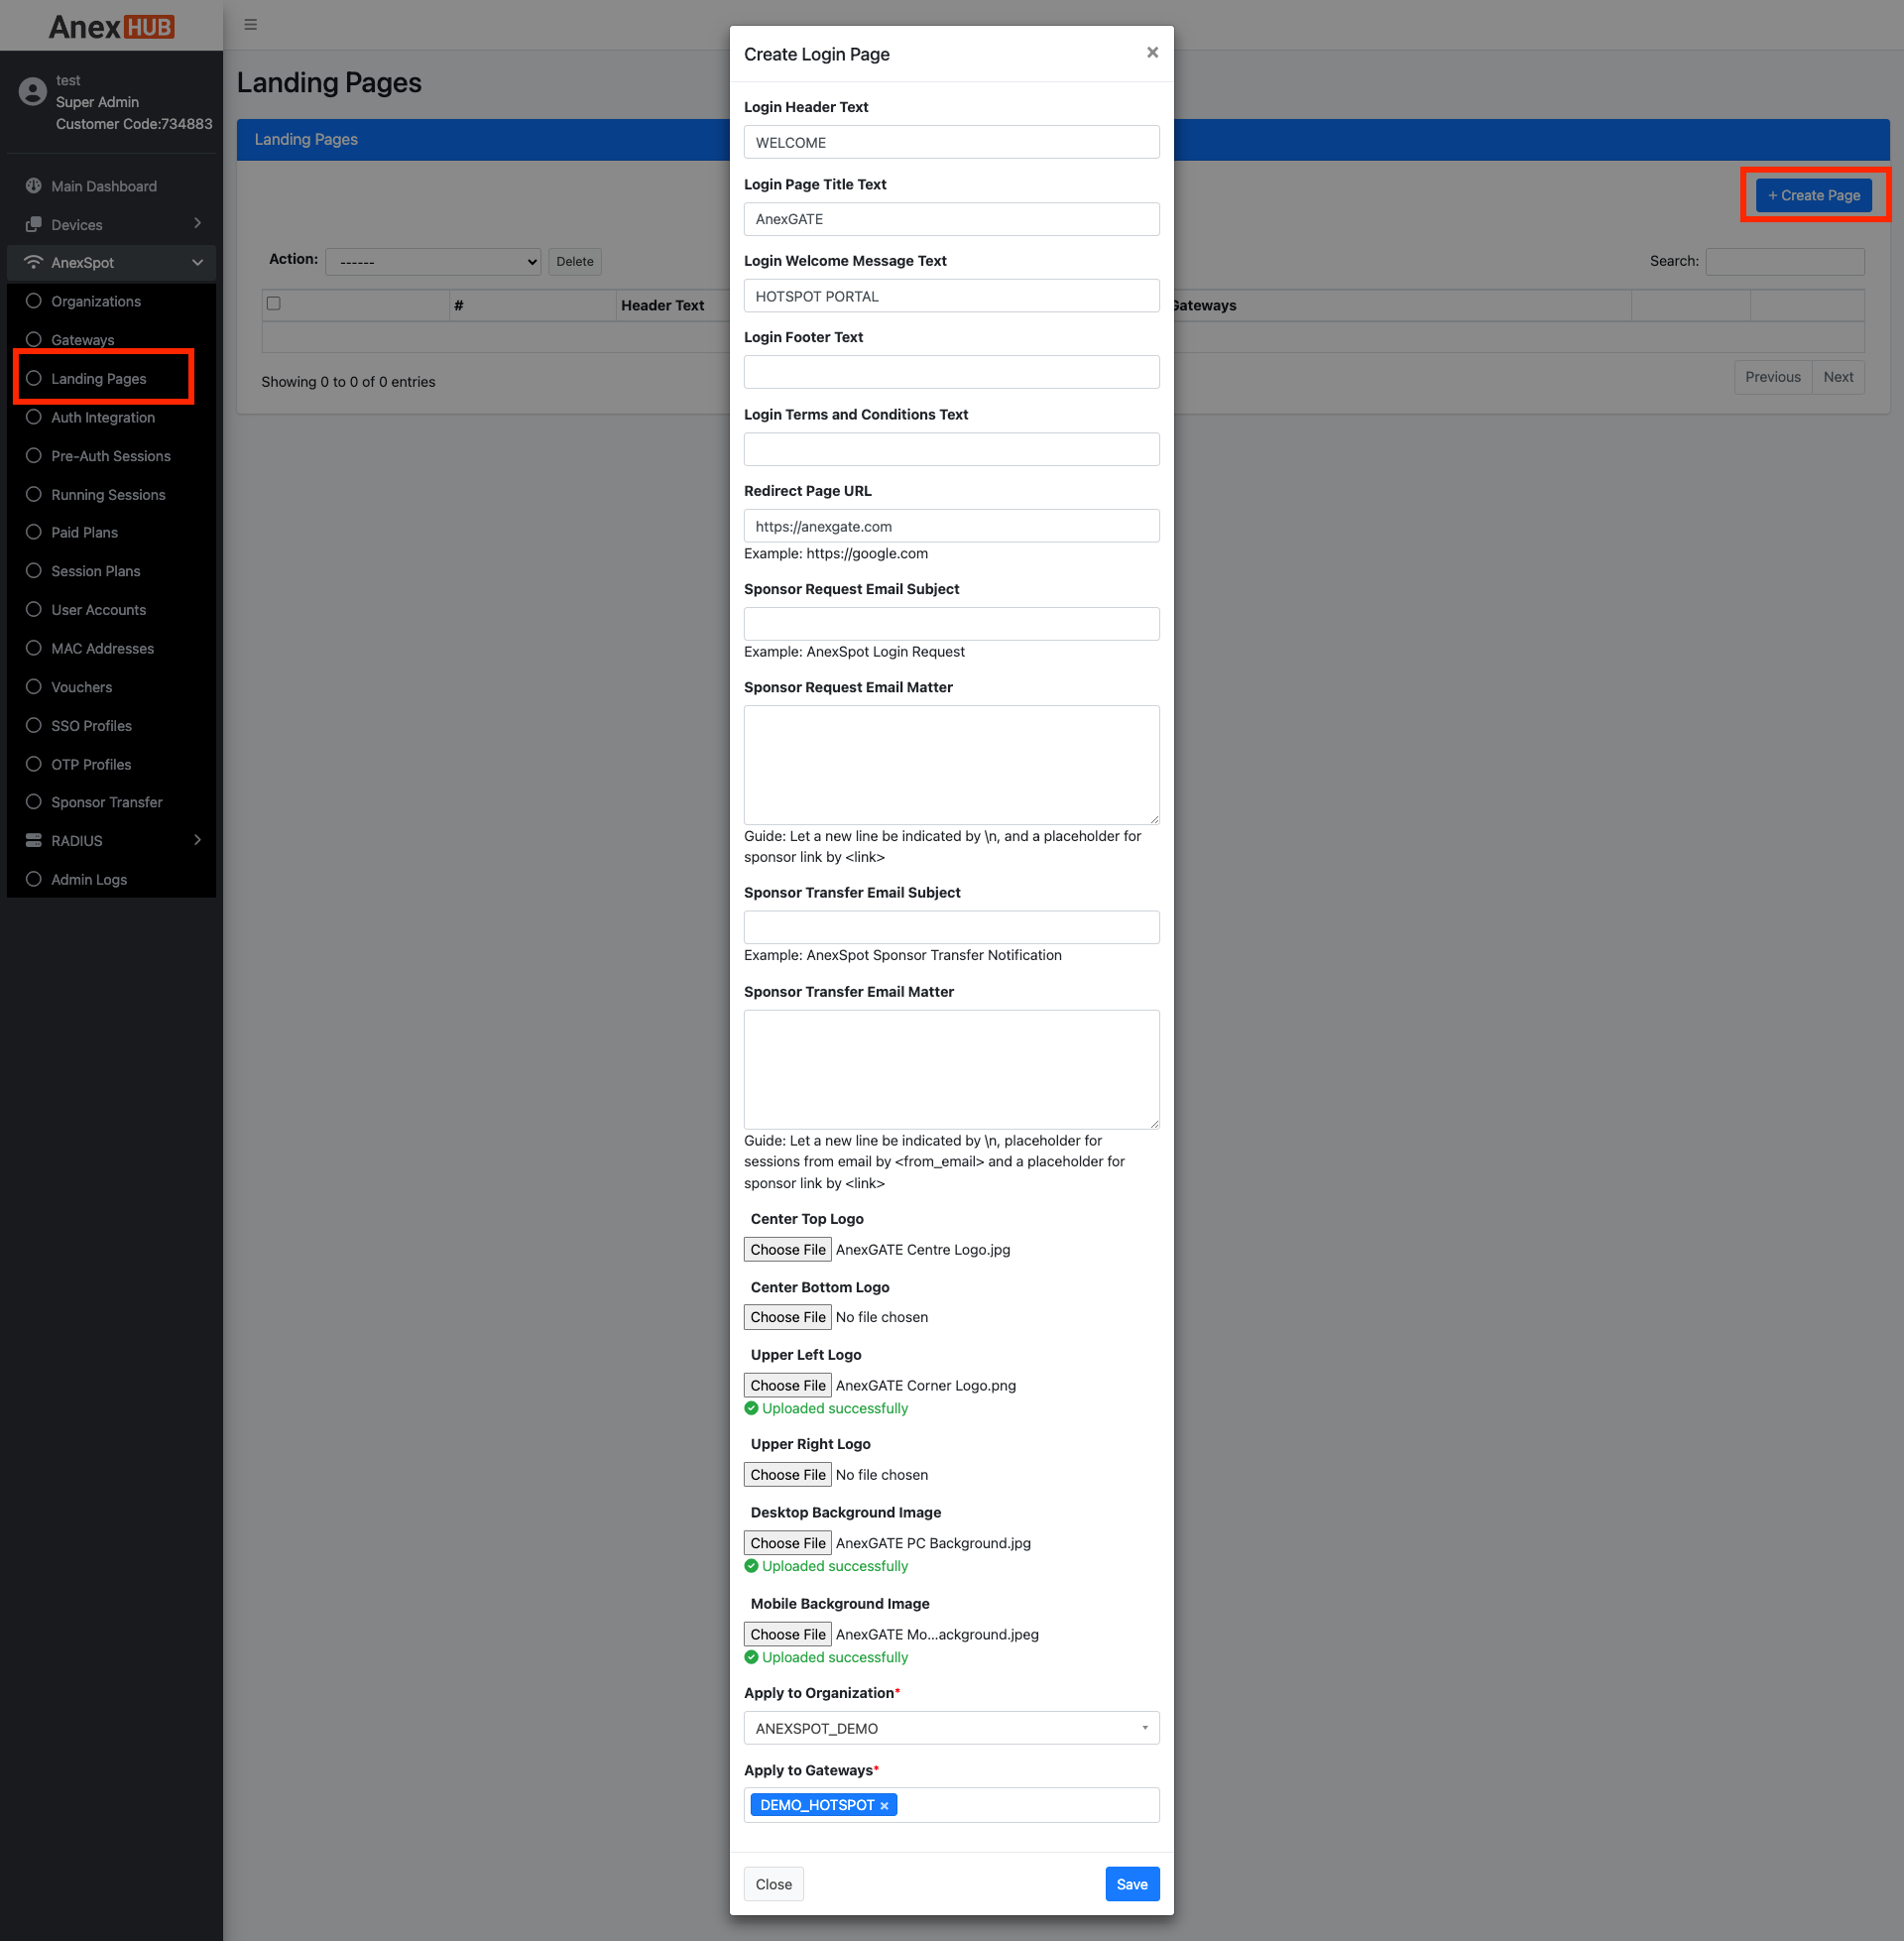Open Main Dashboard via the globe icon

(x=33, y=186)
